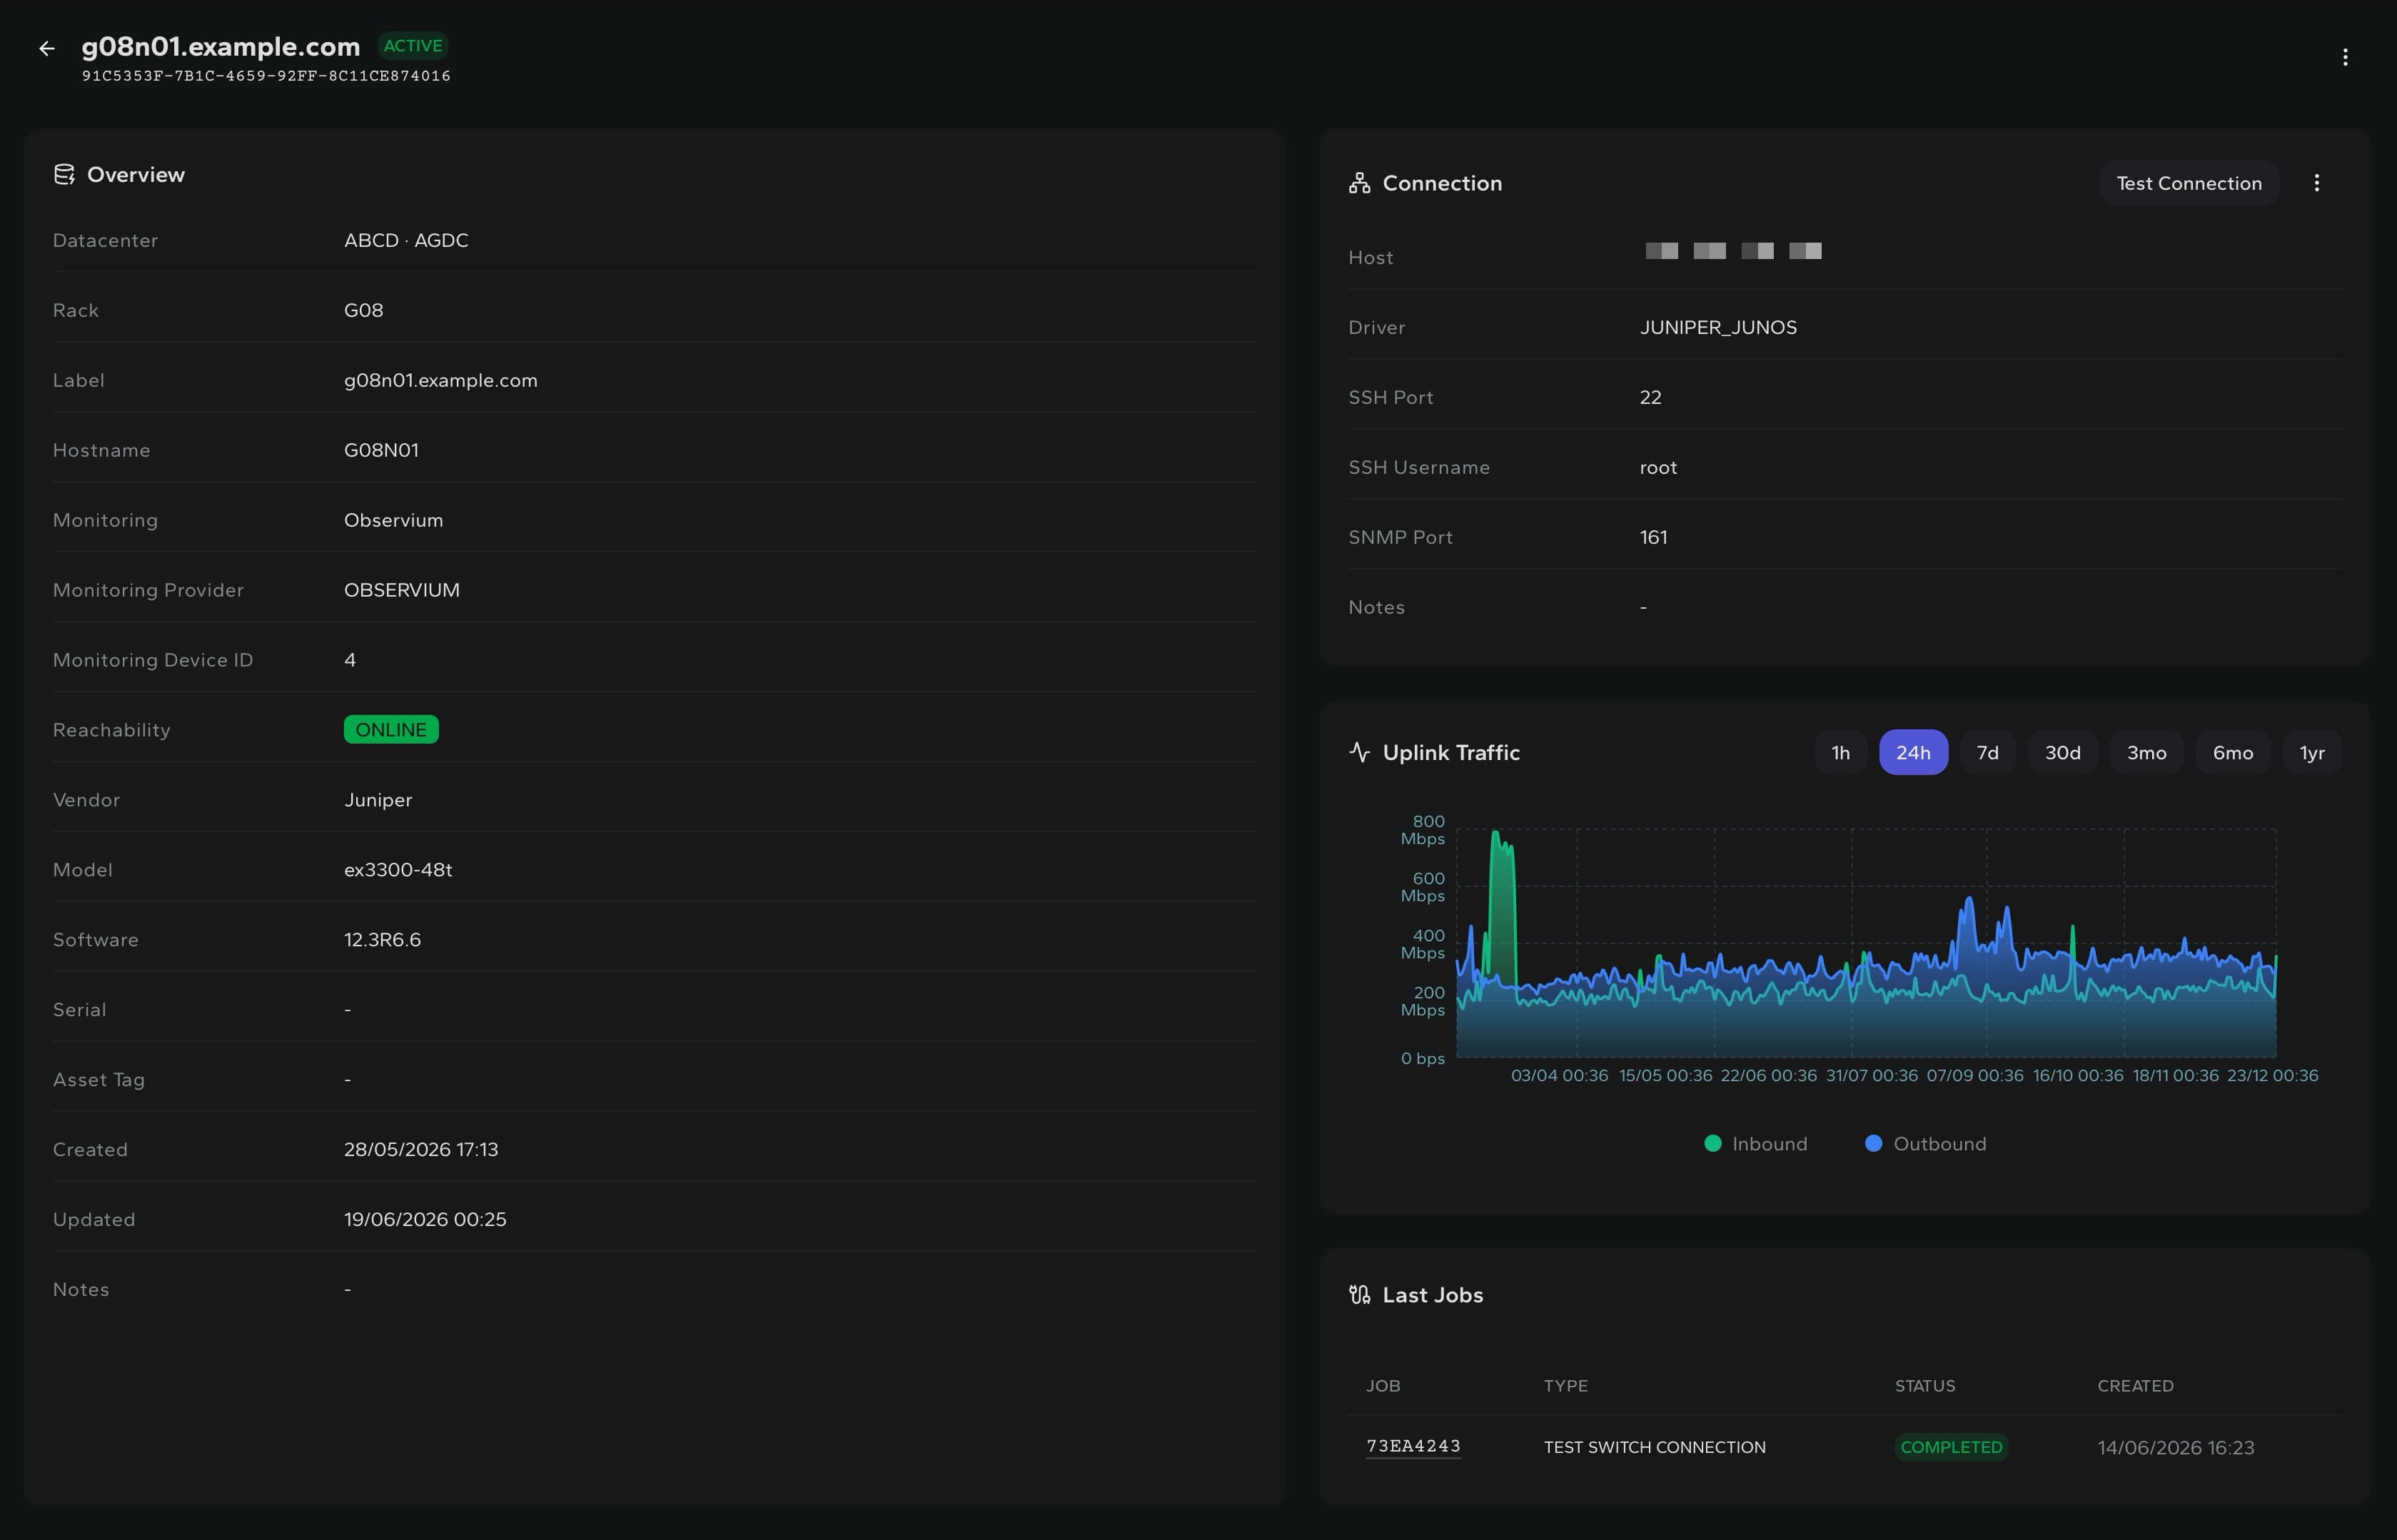Go back with the arrow icon
2397x1540 pixels.
tap(47, 48)
